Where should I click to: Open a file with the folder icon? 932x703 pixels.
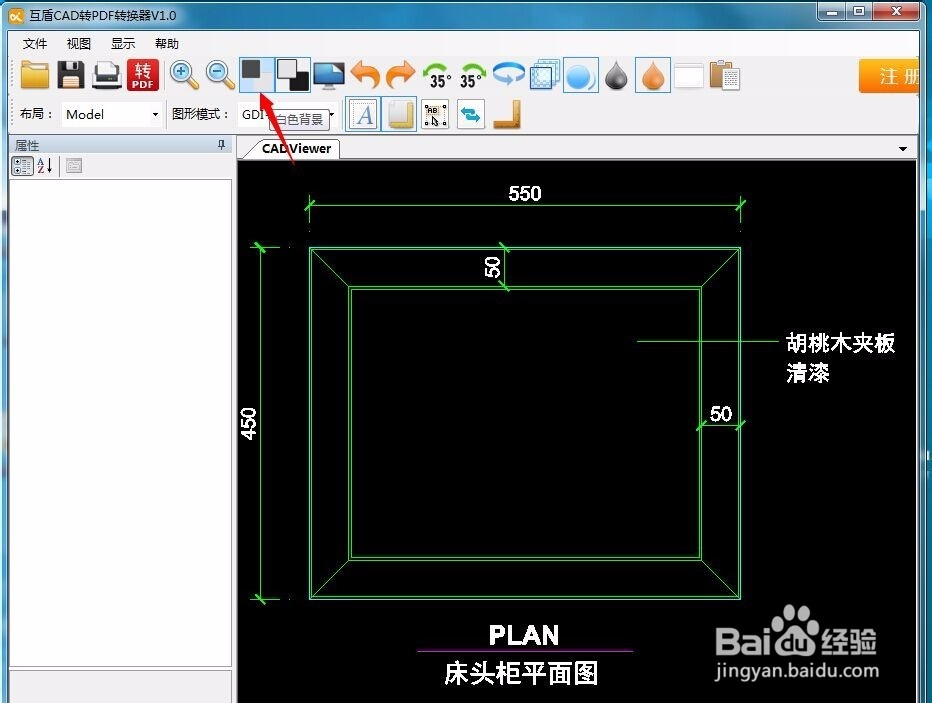[x=34, y=75]
